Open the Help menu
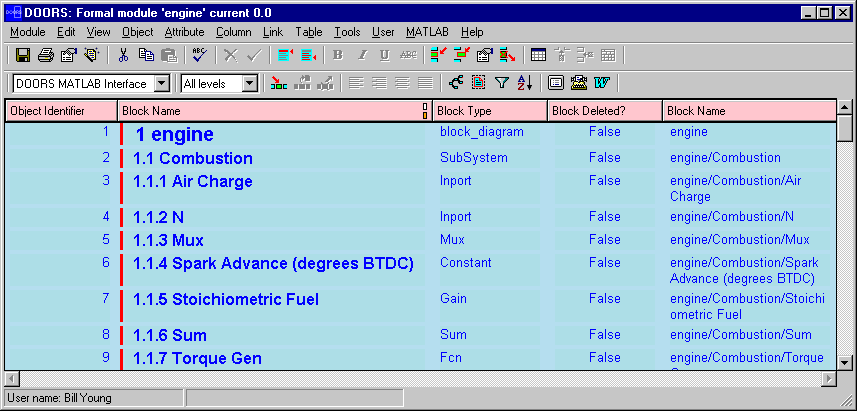857x411 pixels. click(472, 32)
